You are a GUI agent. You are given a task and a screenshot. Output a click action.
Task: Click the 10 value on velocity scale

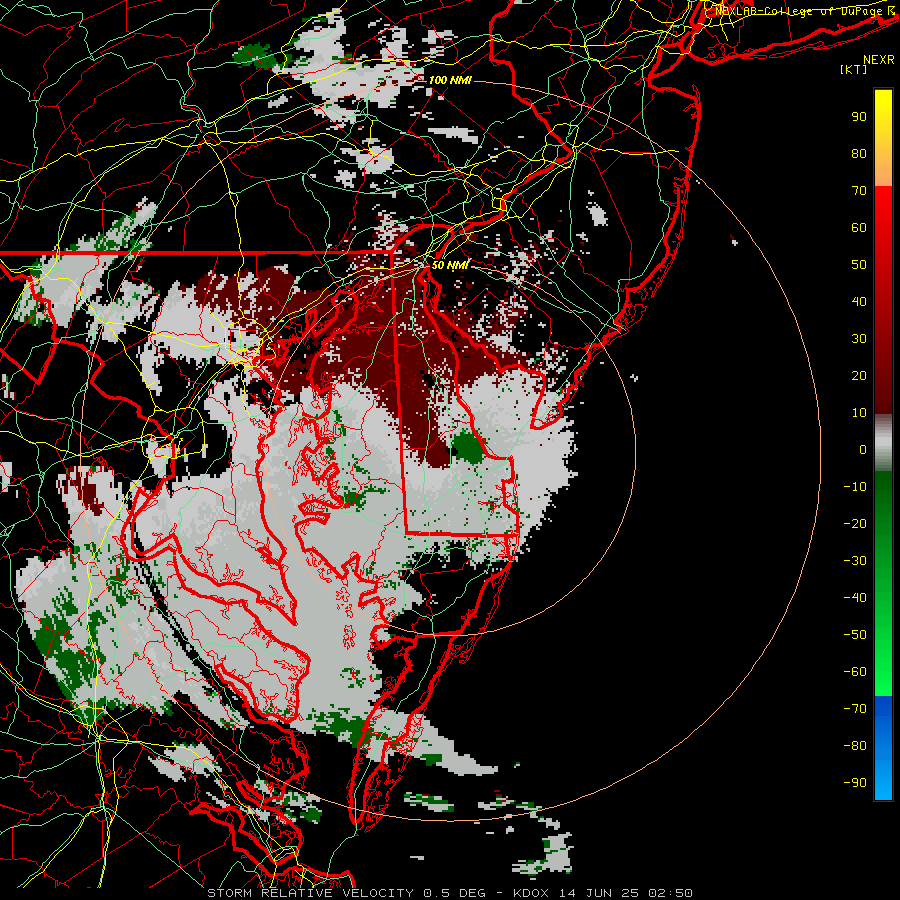tap(859, 413)
